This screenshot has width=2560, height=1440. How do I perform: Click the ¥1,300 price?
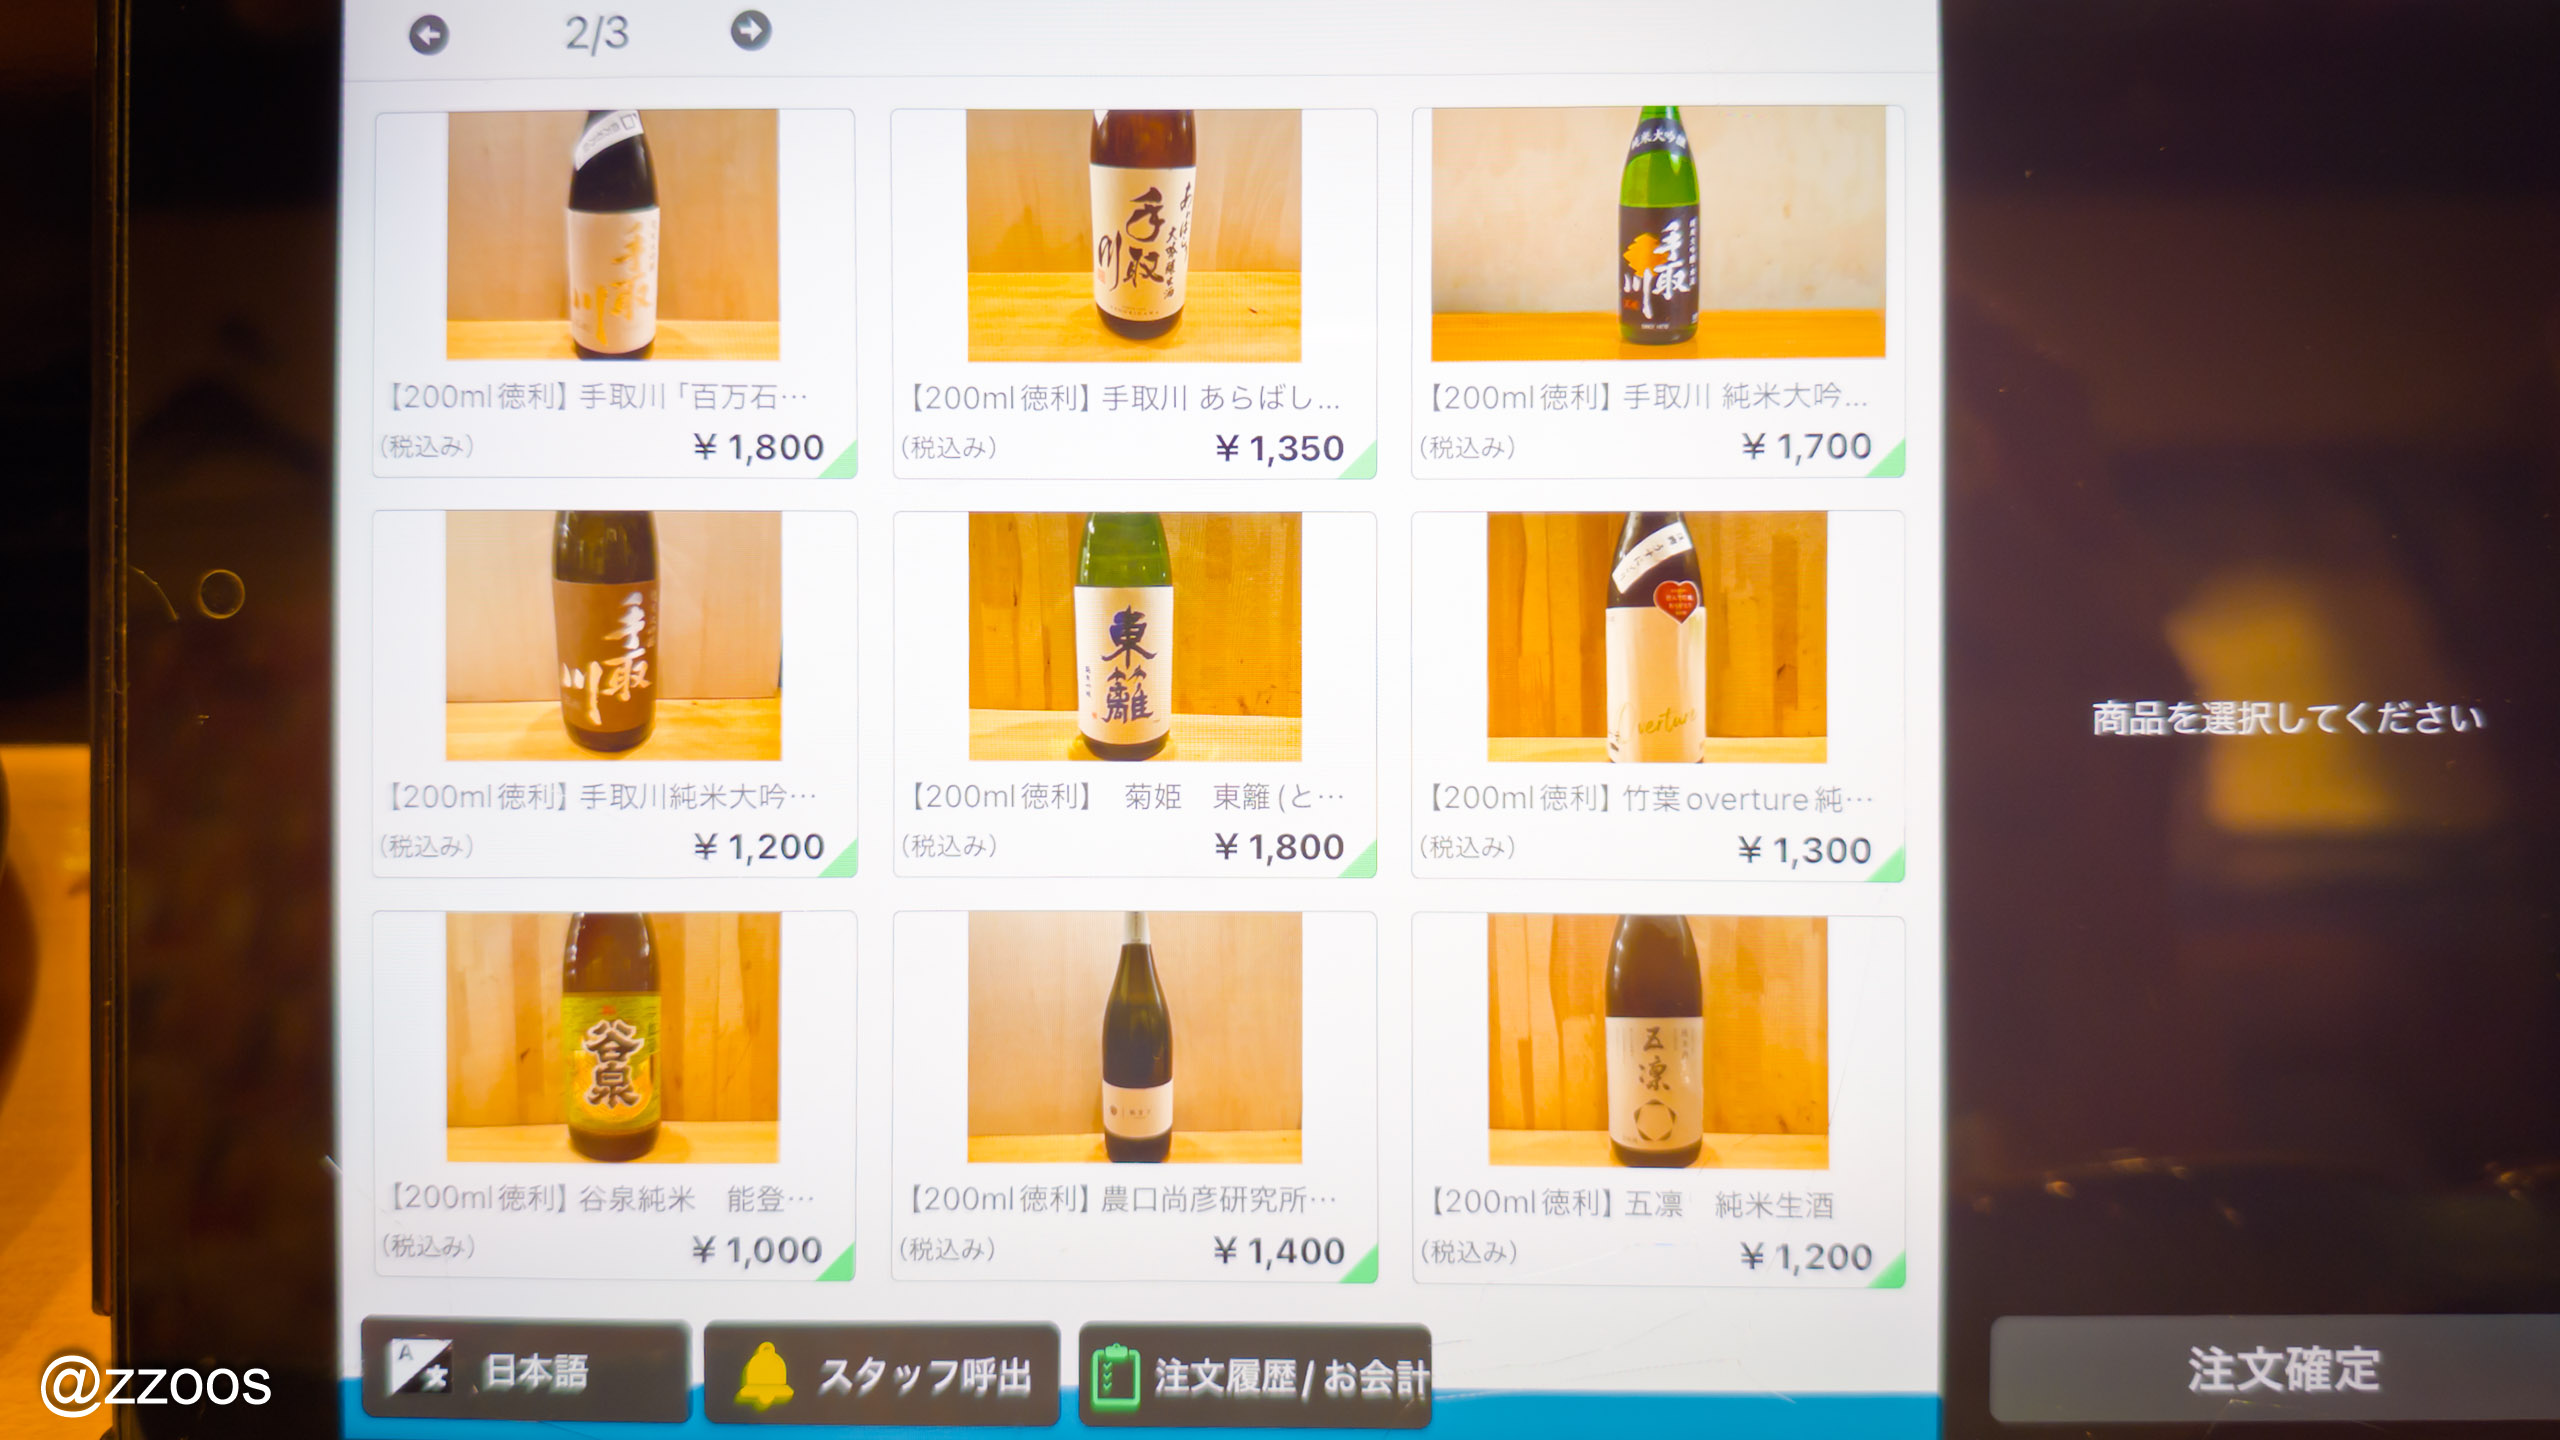pos(1804,850)
